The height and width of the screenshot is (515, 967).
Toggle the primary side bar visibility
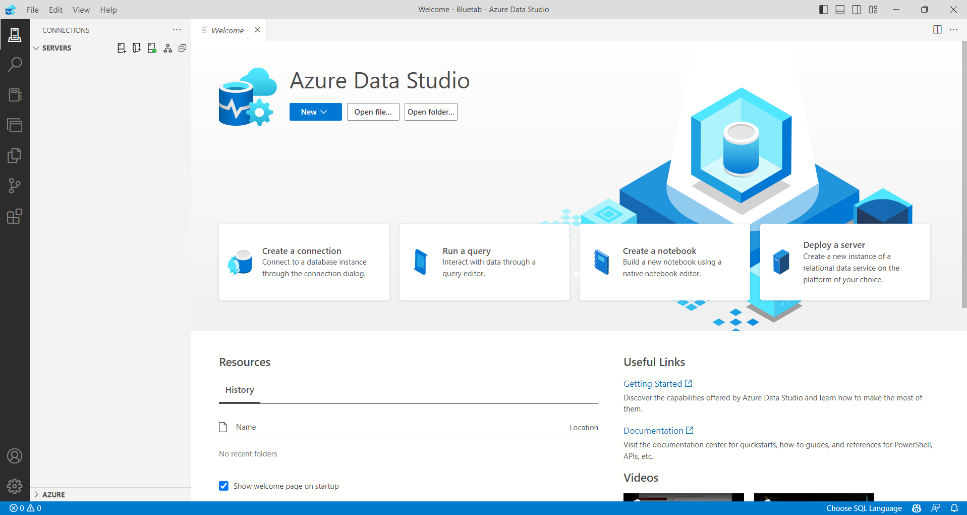pos(823,10)
